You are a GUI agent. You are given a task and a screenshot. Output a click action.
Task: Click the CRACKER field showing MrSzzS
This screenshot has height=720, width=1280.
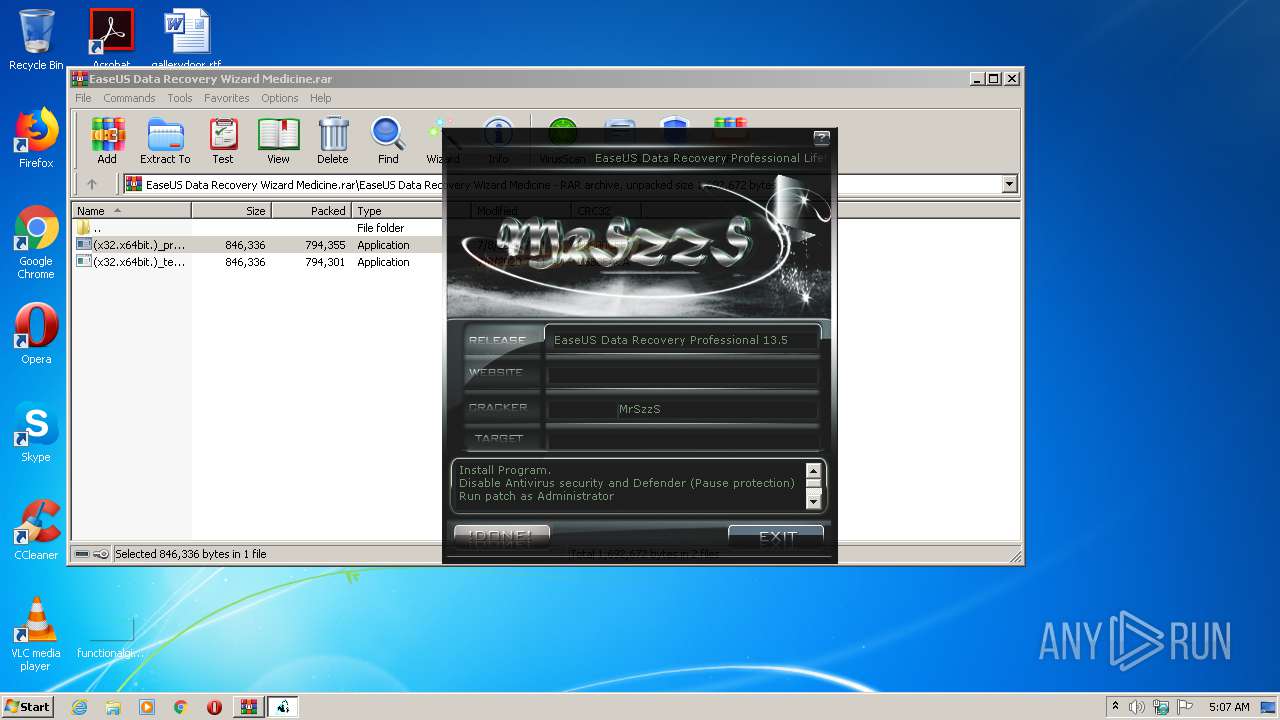682,408
